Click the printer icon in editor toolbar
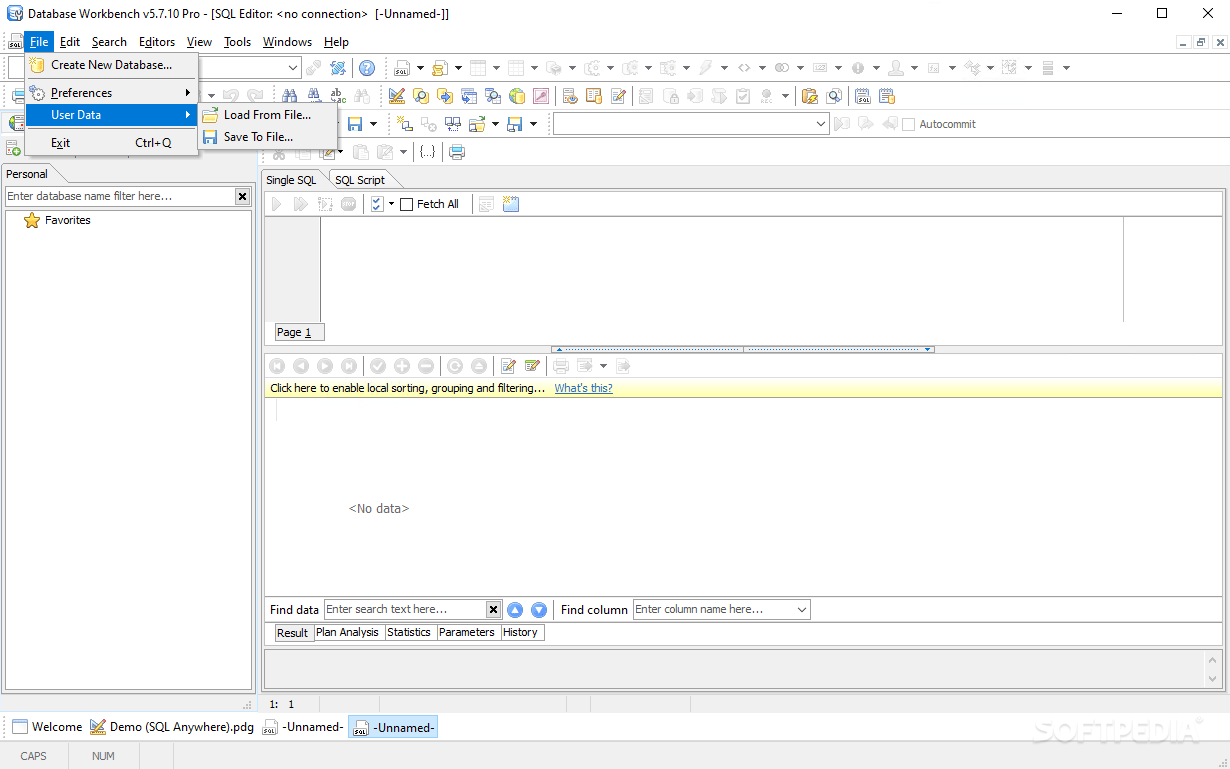Screen dimensions: 1230x769 click(457, 152)
